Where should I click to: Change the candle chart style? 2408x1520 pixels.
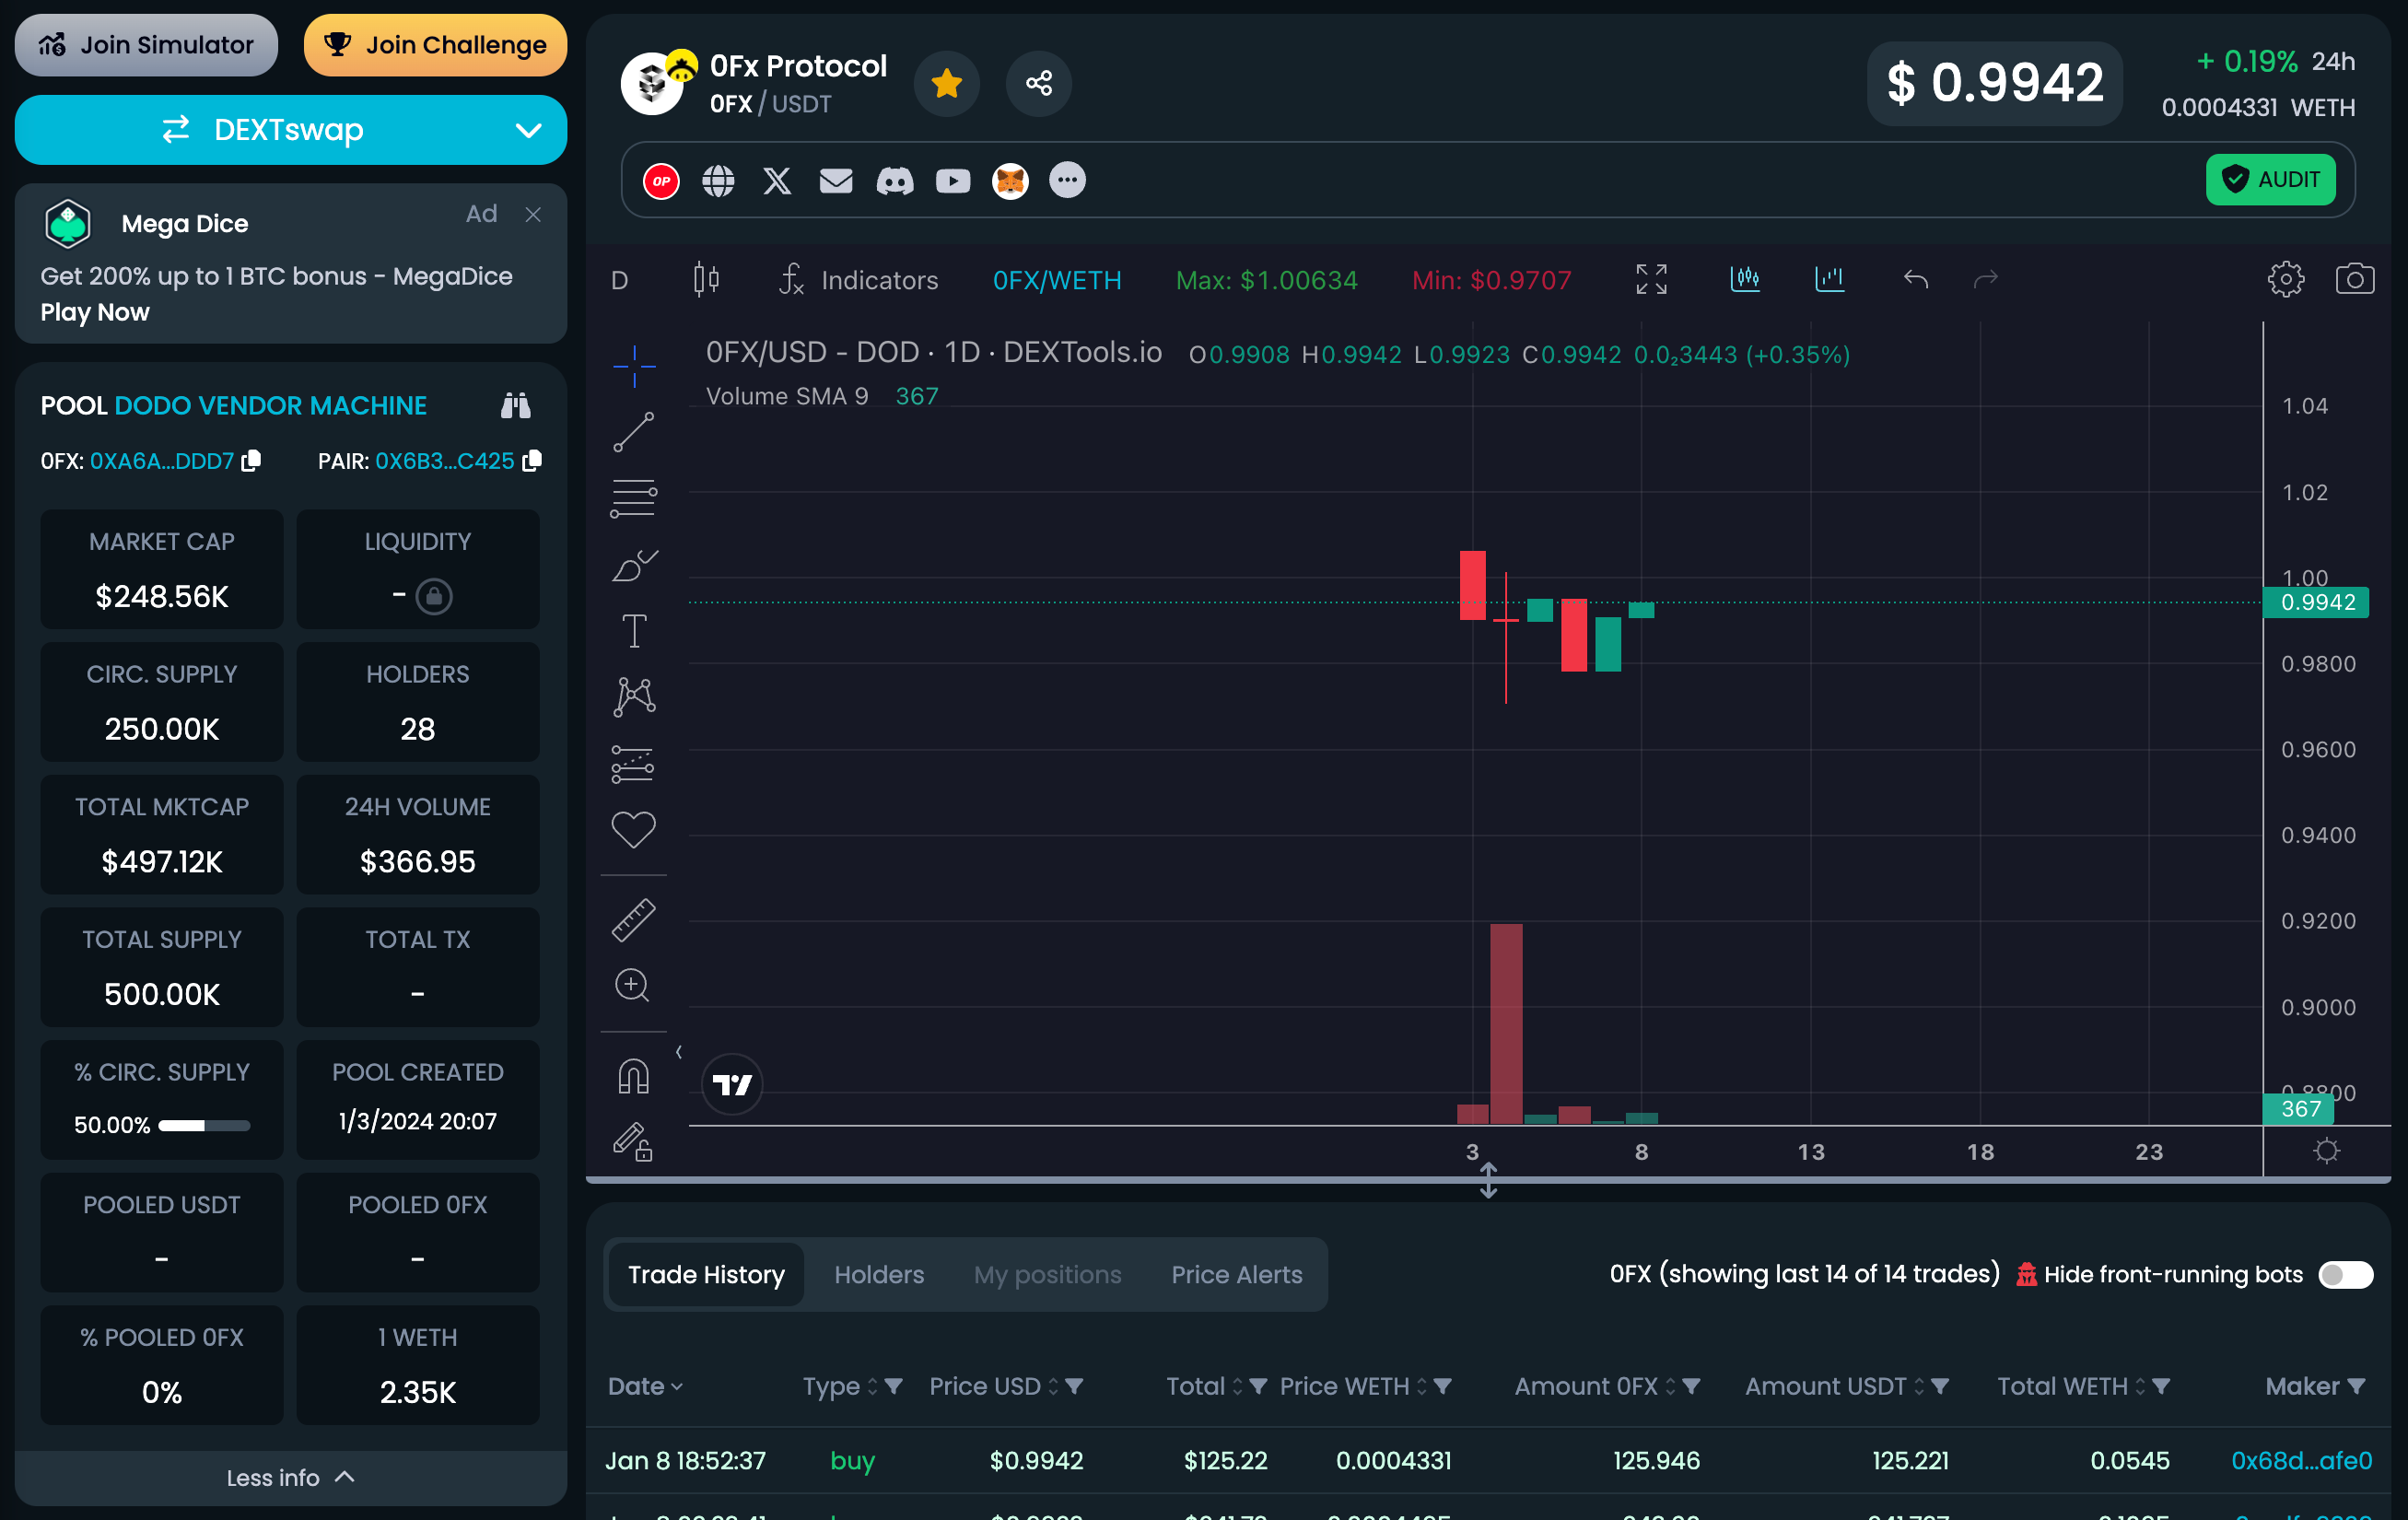pyautogui.click(x=706, y=279)
